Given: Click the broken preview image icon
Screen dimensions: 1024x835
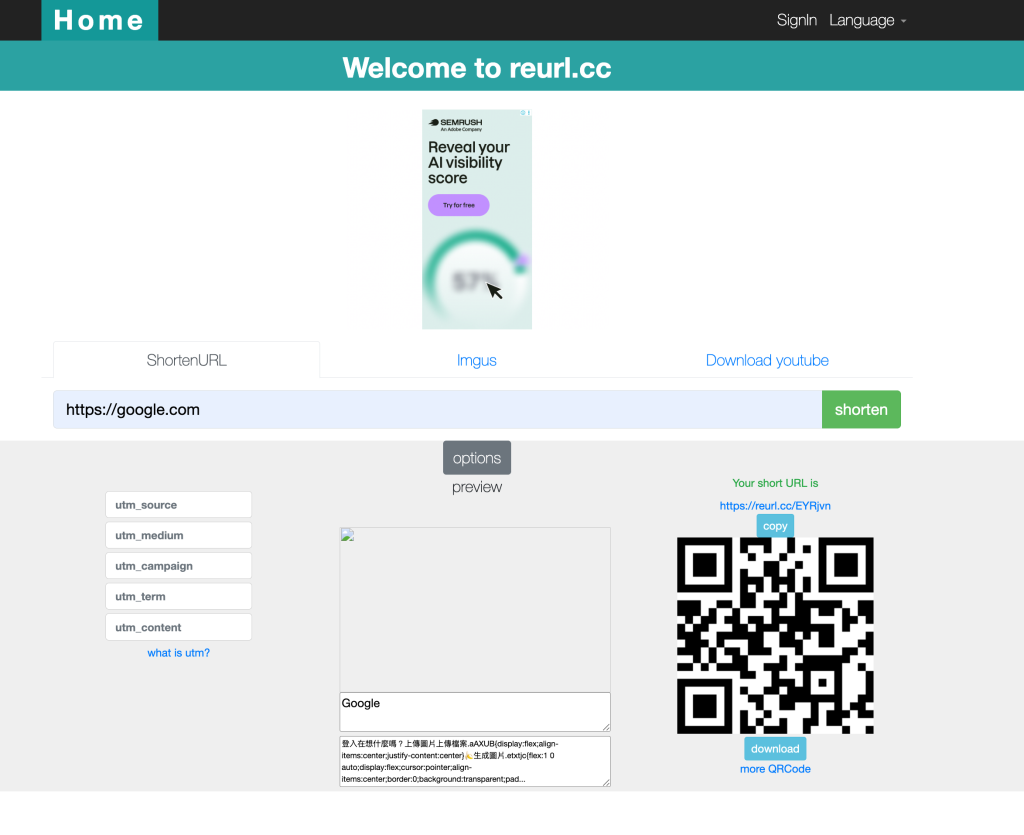Looking at the screenshot, I should click(347, 535).
